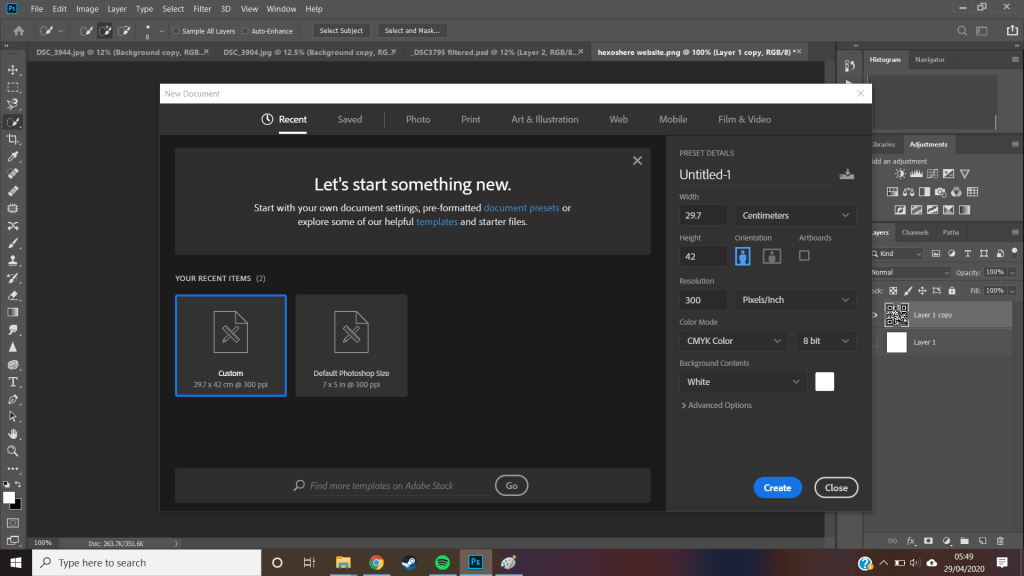Open the Centimeters units dropdown
The height and width of the screenshot is (576, 1024).
795,215
